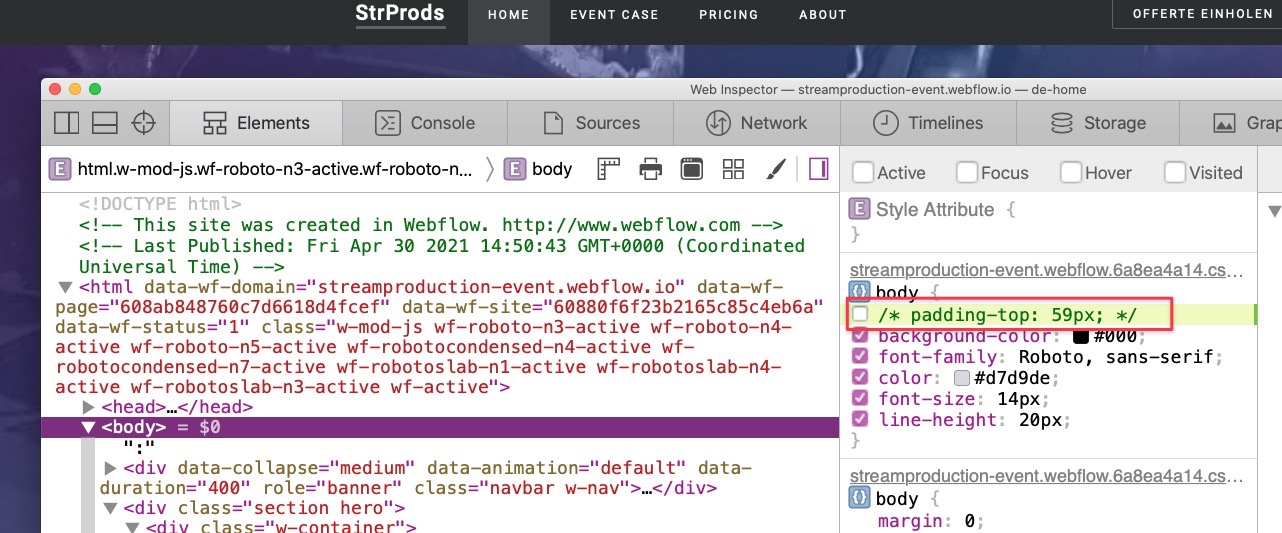The image size is (1282, 533).
Task: Uncheck the color #d7d9de property
Action: click(x=860, y=378)
